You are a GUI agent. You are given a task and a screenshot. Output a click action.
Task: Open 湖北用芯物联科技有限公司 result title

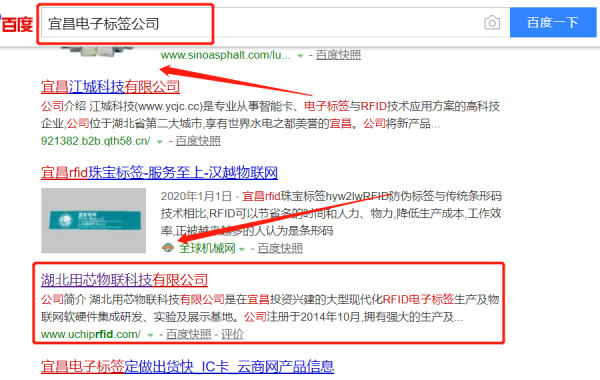pyautogui.click(x=124, y=280)
